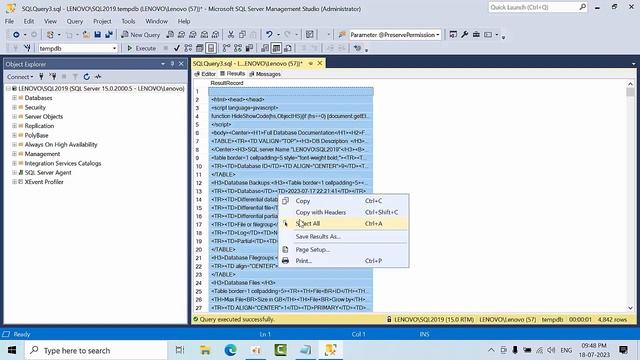
Task: Select the PolyBase tree item
Action: pos(36,135)
